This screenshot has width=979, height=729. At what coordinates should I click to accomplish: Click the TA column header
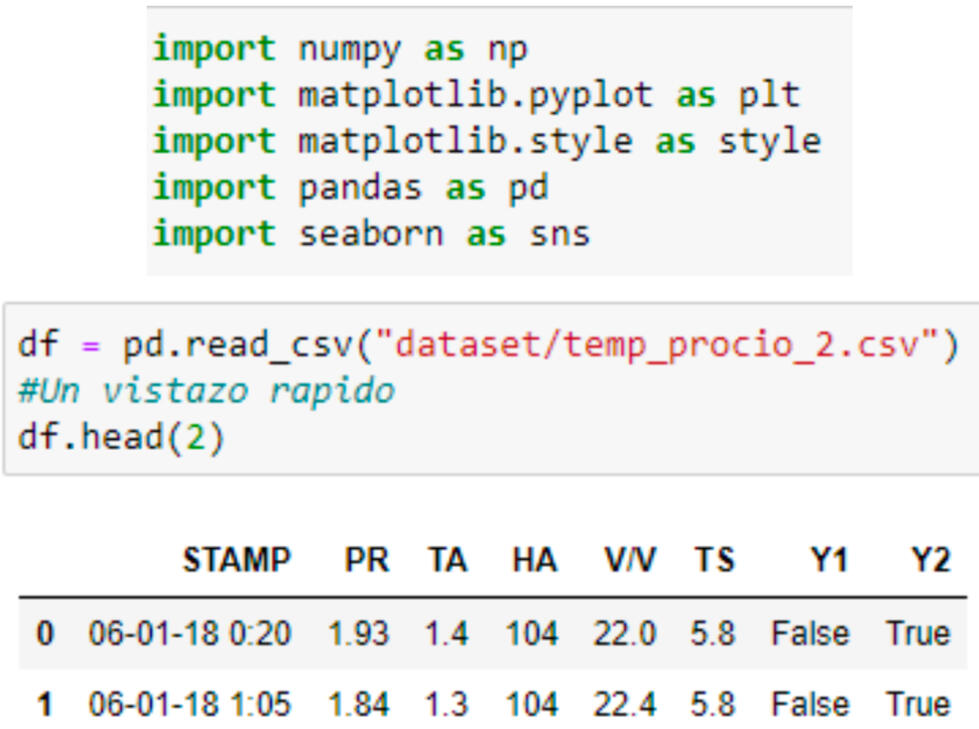click(446, 561)
